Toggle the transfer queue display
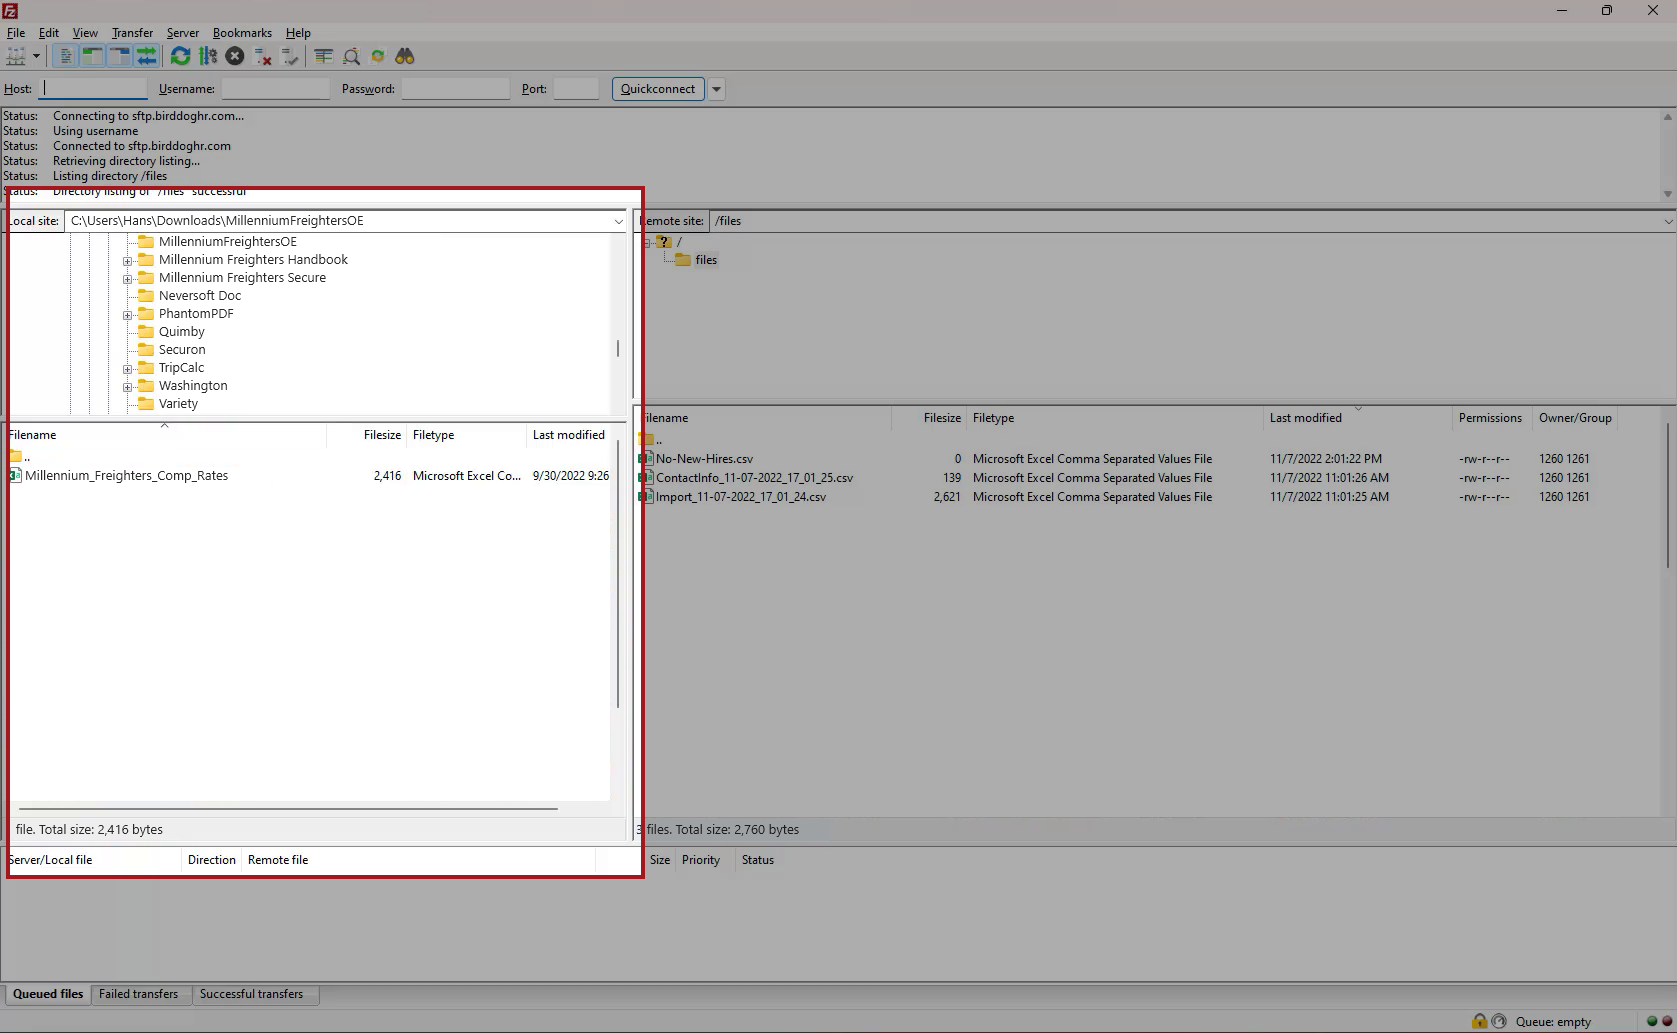The image size is (1677, 1033). [146, 56]
